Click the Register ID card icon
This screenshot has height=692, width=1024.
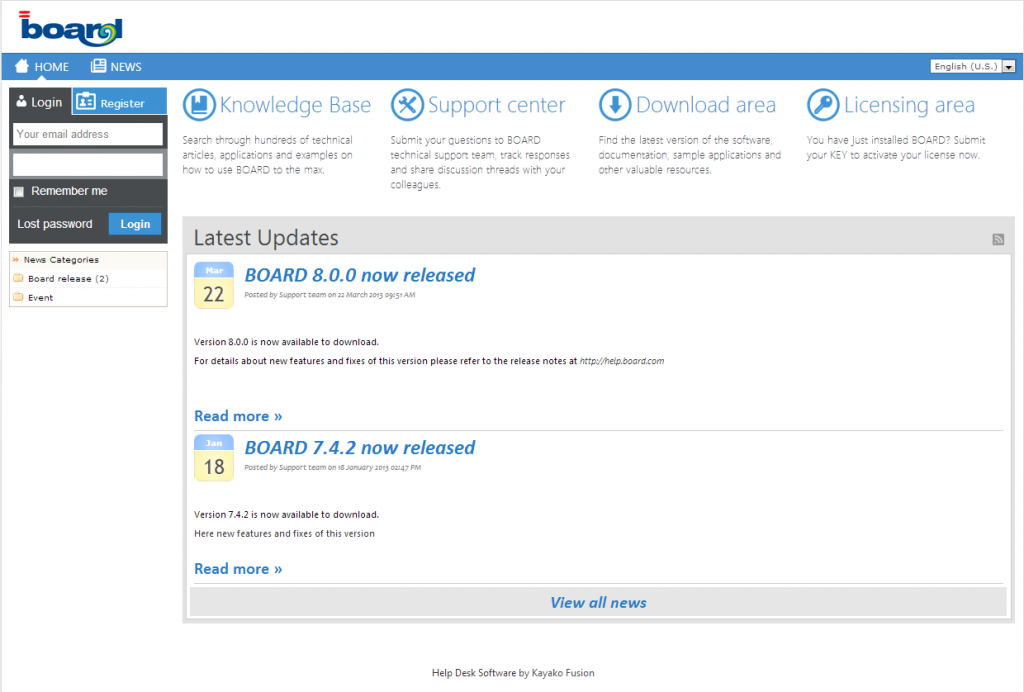(x=86, y=102)
